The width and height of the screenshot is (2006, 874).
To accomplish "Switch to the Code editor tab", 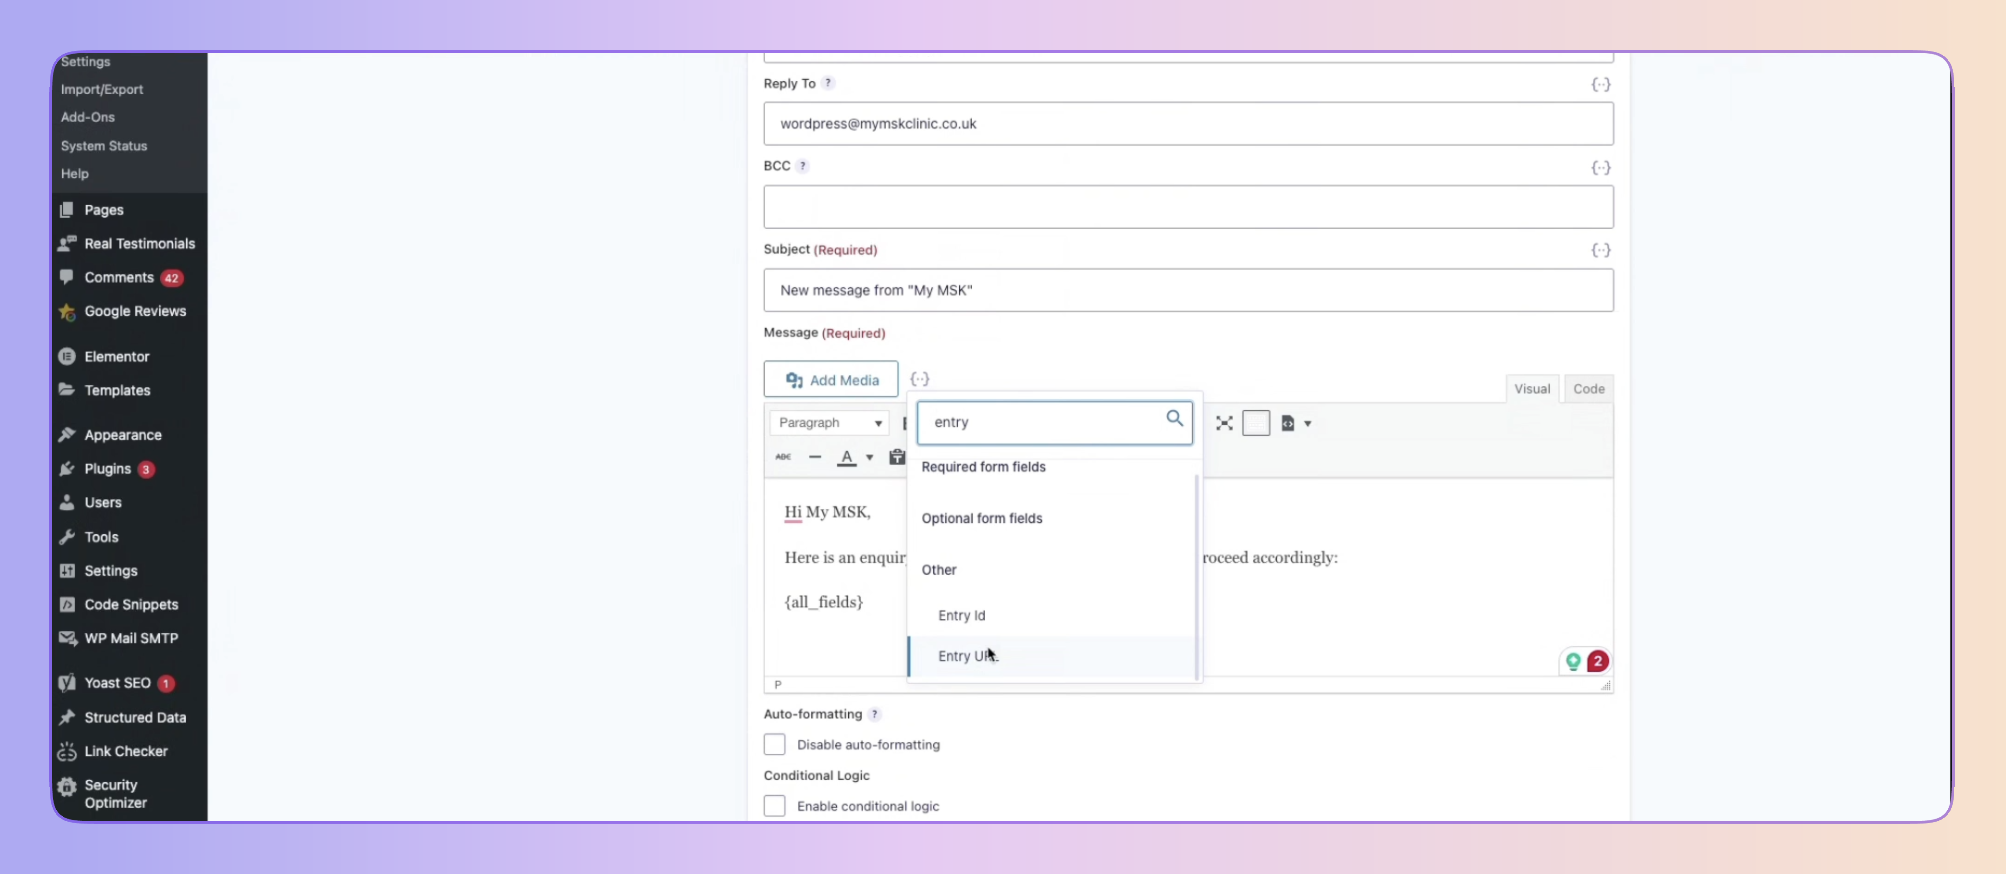I will point(1588,389).
